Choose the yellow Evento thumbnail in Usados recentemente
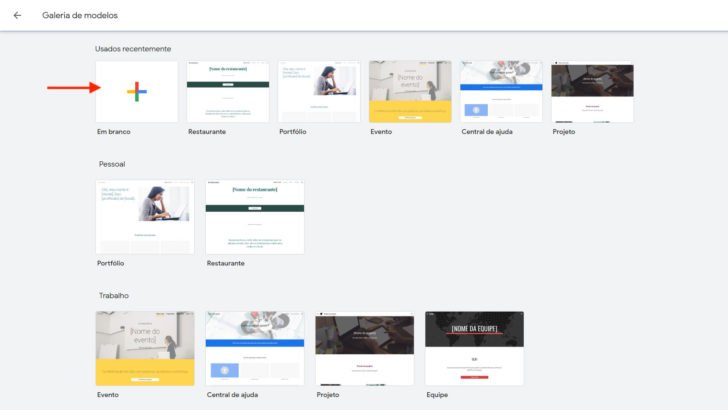This screenshot has width=728, height=410. (x=410, y=91)
